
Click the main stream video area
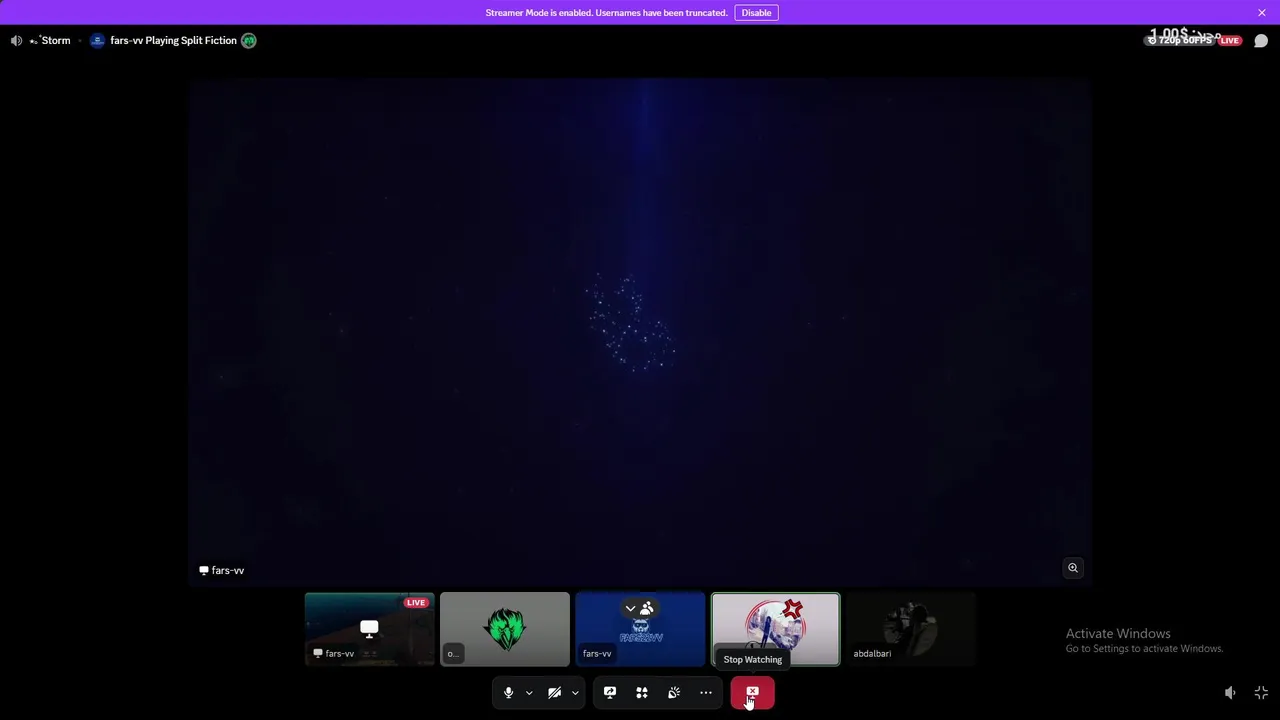[640, 330]
